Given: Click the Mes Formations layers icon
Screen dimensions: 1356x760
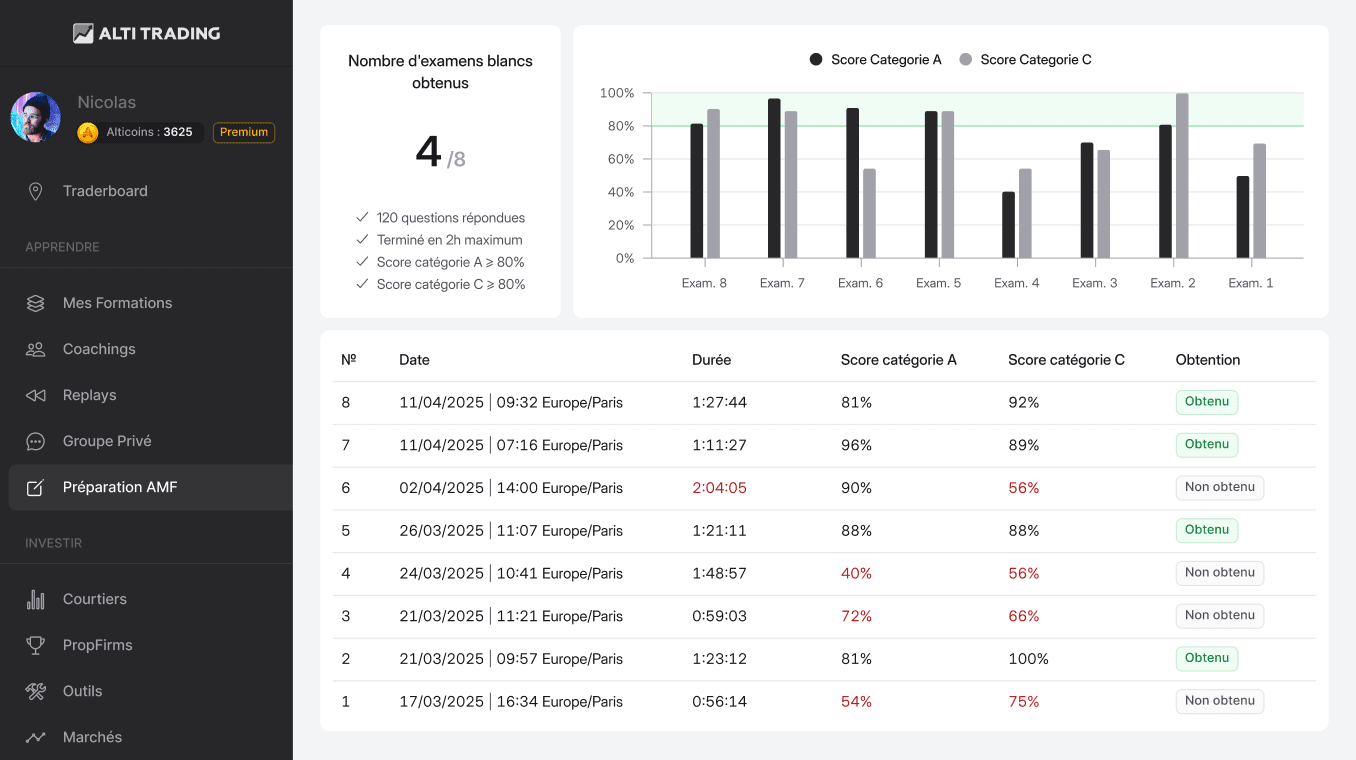Looking at the screenshot, I should coord(36,303).
